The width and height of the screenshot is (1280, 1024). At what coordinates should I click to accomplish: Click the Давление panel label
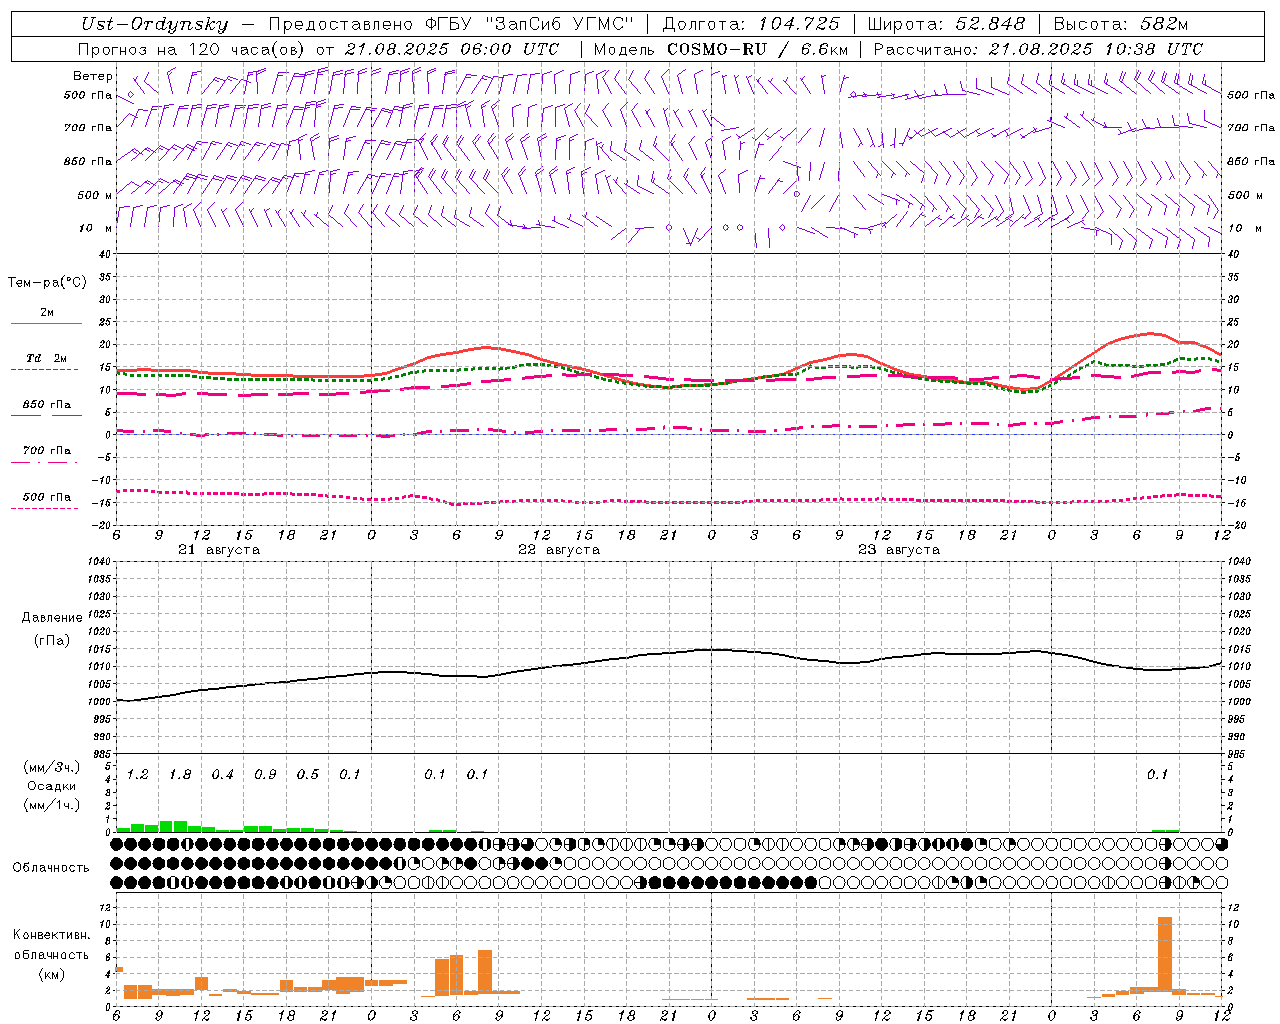point(52,618)
